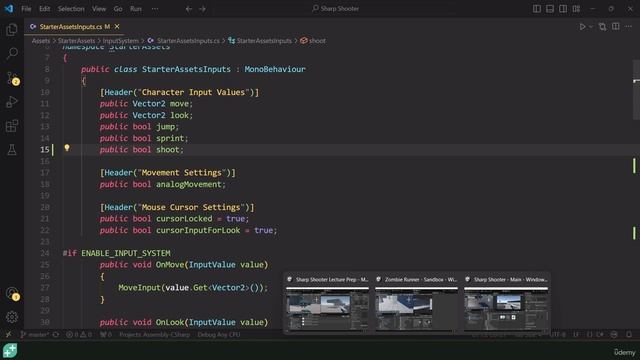Synchronize changes with the sync icon
Image resolution: width=640 pixels, height=360 pixels.
(56, 335)
